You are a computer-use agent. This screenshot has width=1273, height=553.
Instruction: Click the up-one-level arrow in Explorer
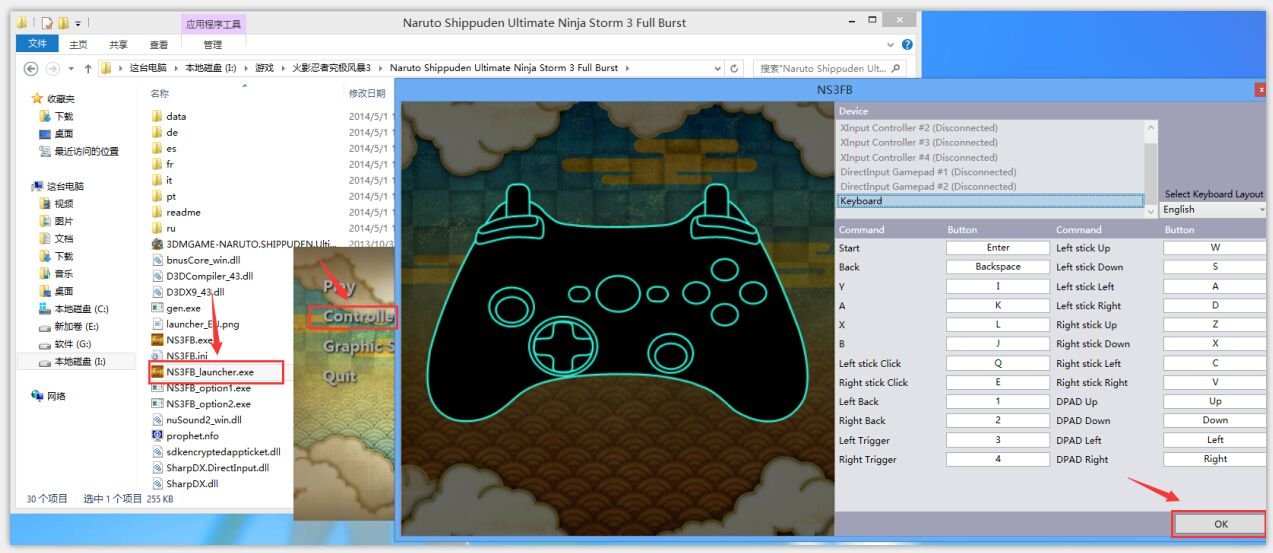89,68
